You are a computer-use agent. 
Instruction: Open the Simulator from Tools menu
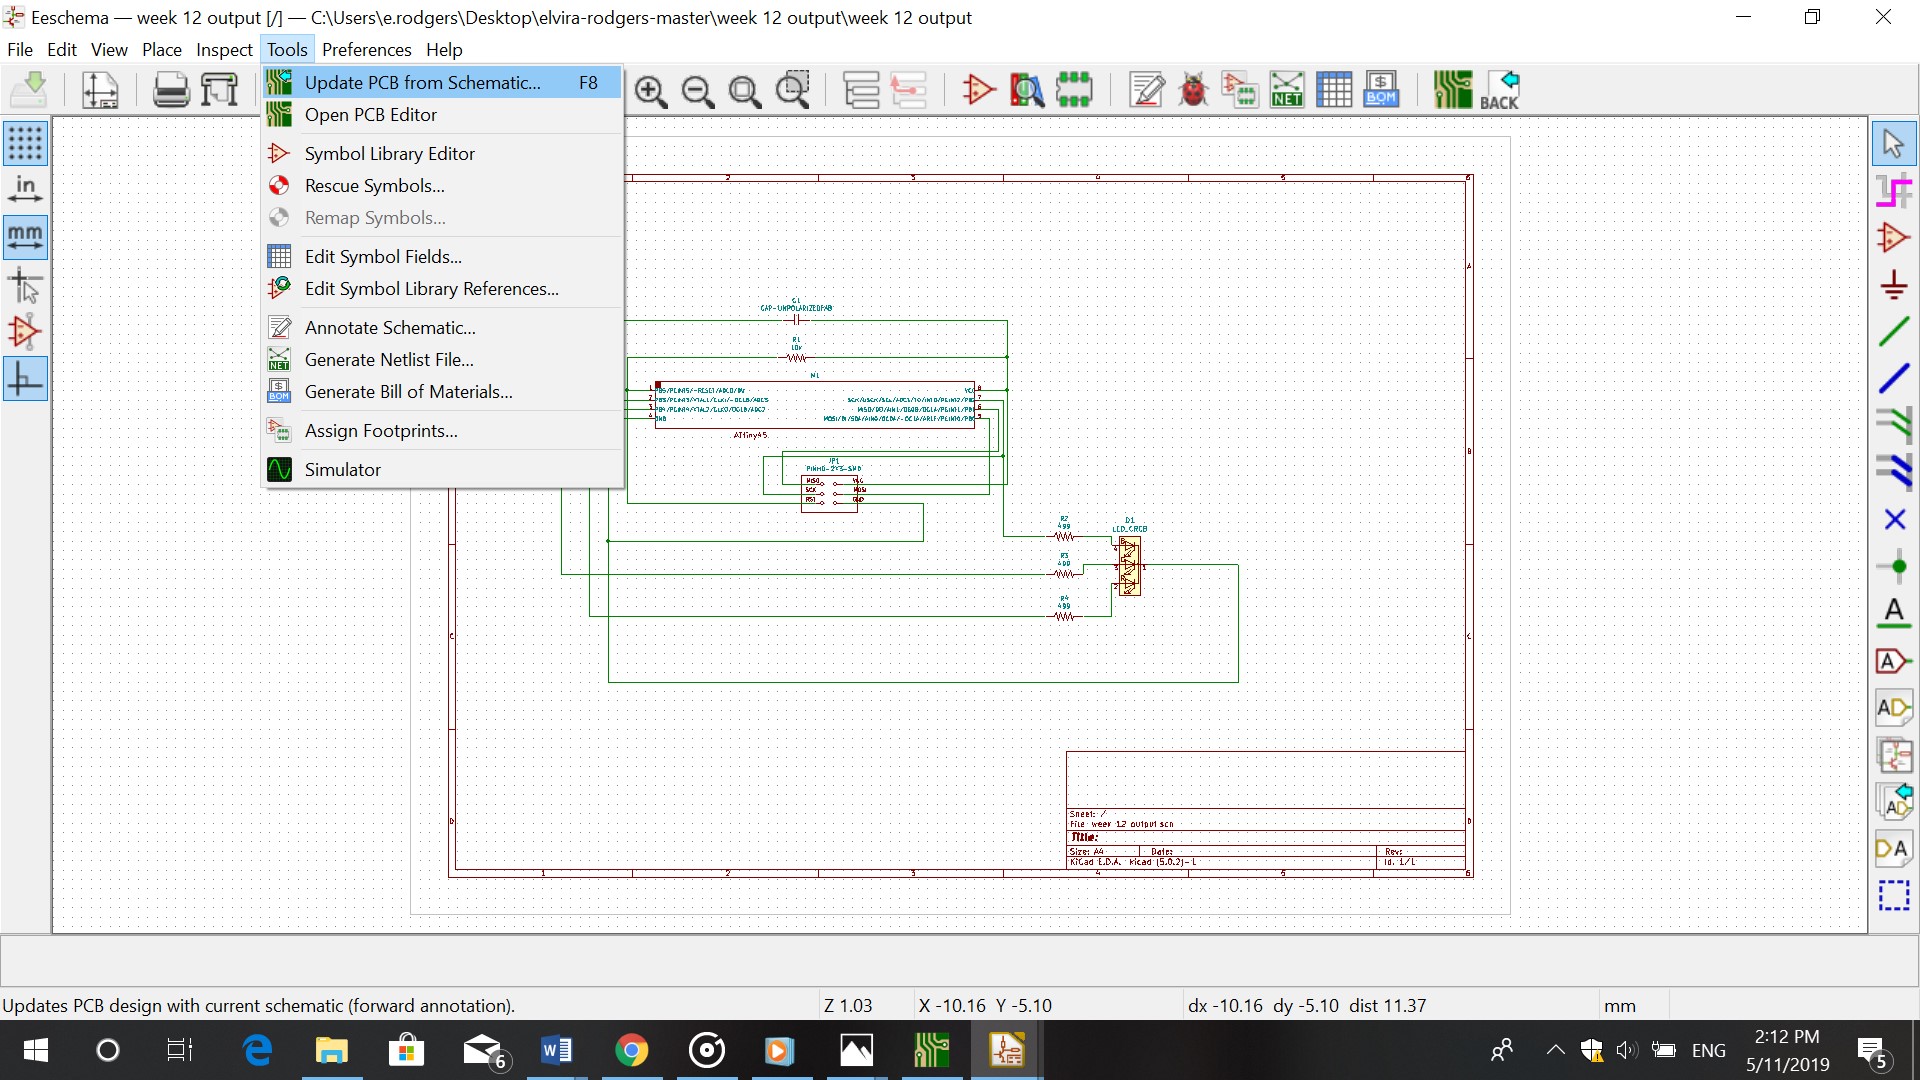click(x=342, y=470)
